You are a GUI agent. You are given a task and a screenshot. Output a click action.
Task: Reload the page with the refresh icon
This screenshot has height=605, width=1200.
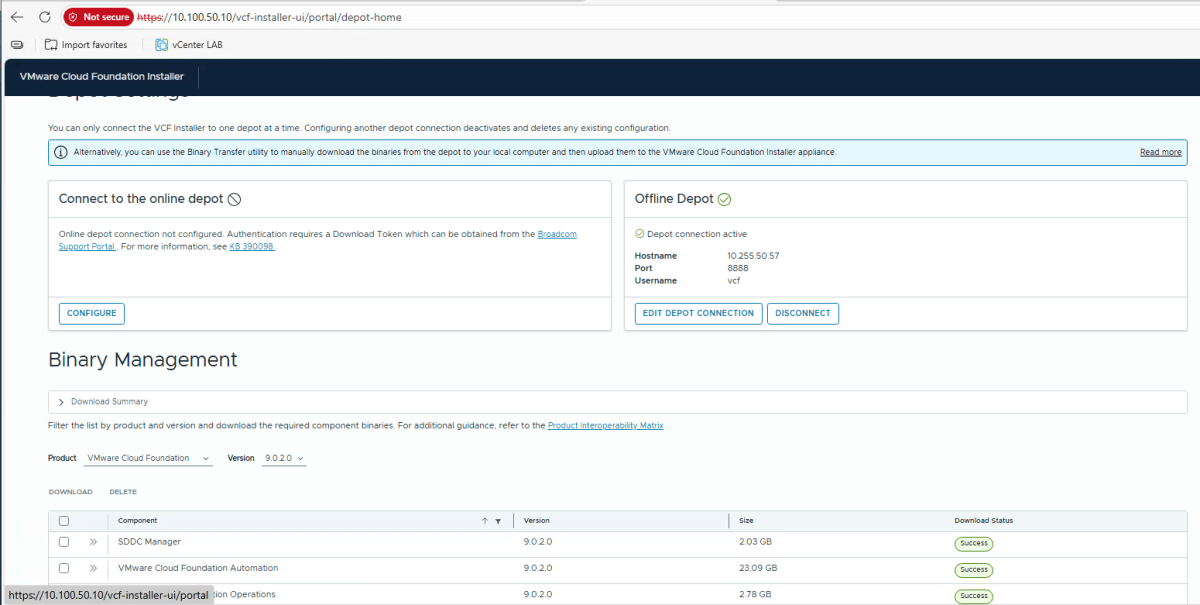(45, 17)
